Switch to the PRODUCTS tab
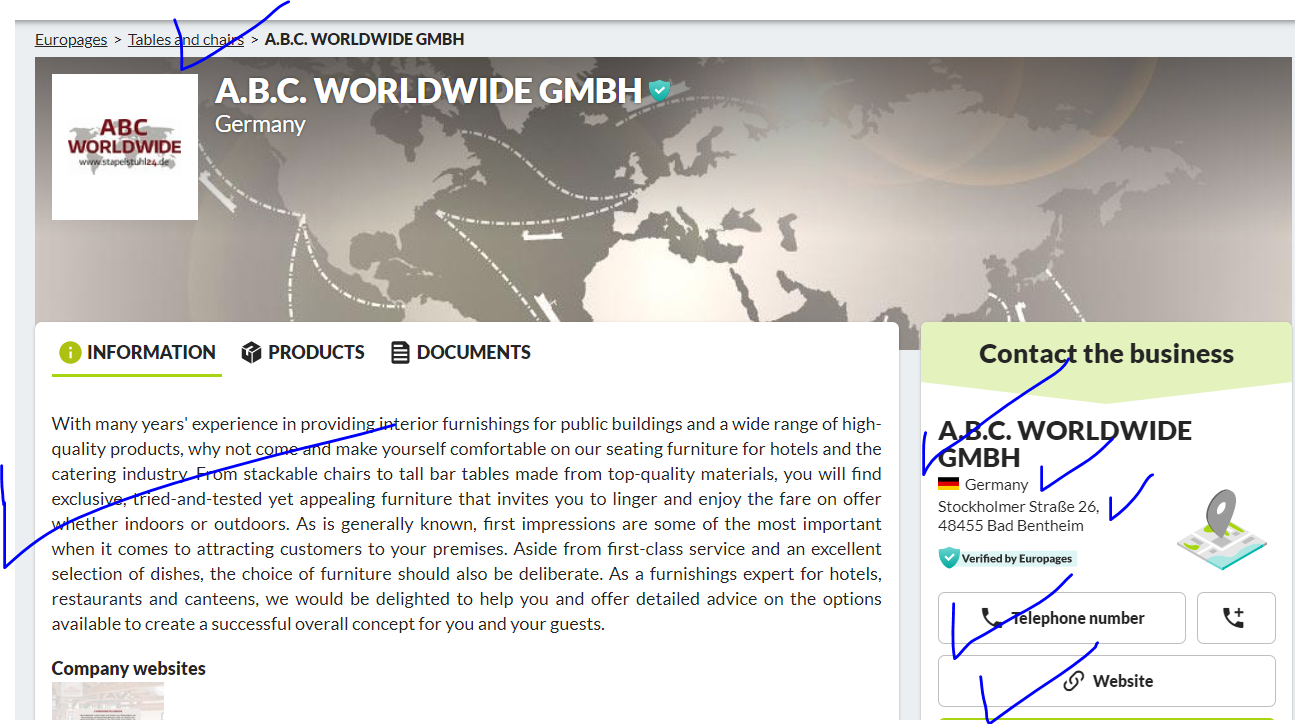The height and width of the screenshot is (724, 1295). coord(303,352)
